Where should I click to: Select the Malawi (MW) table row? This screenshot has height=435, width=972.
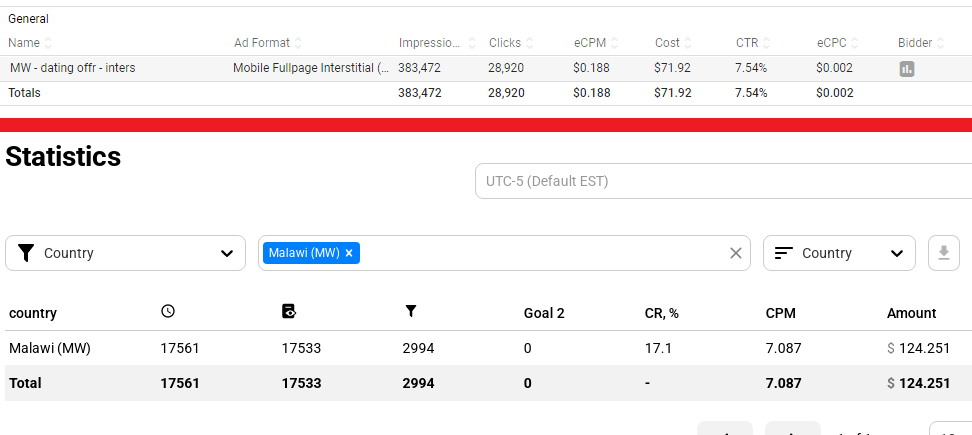[50, 348]
